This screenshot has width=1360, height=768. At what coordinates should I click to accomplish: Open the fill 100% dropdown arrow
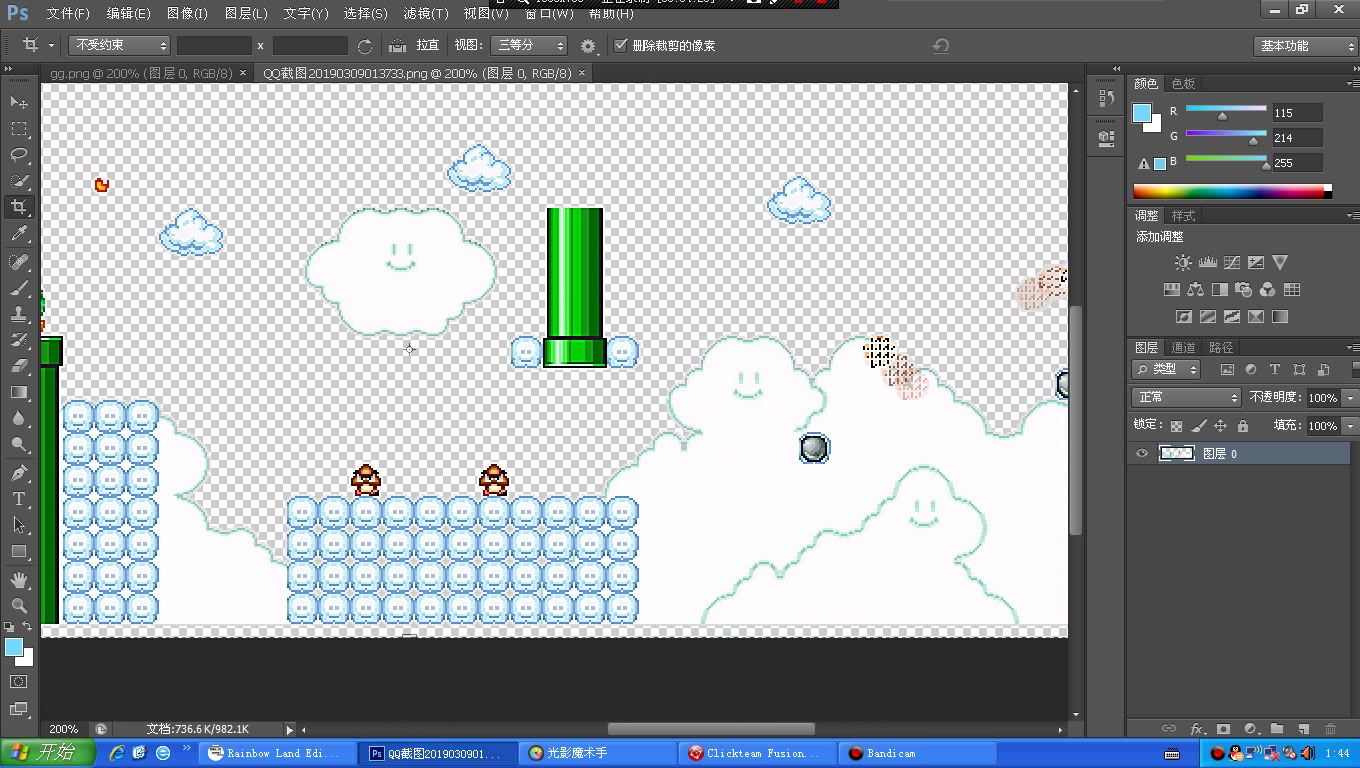point(1350,426)
